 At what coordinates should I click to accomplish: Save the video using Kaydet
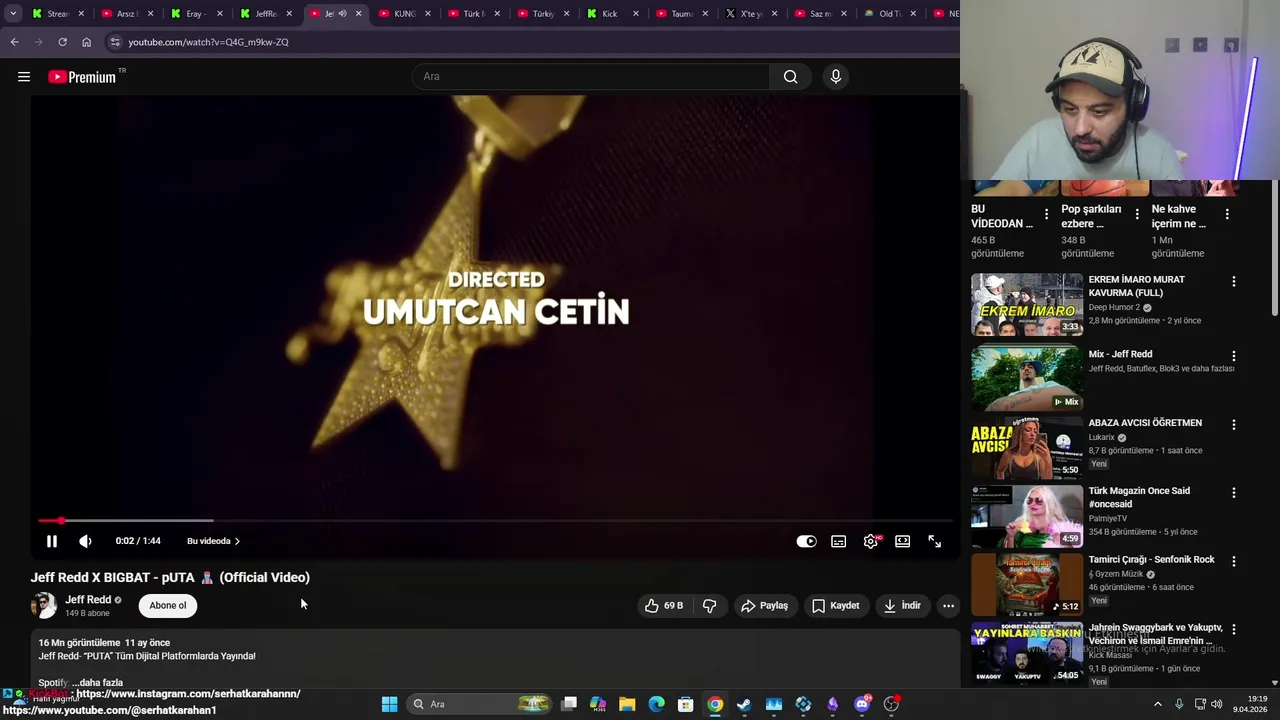tap(835, 605)
